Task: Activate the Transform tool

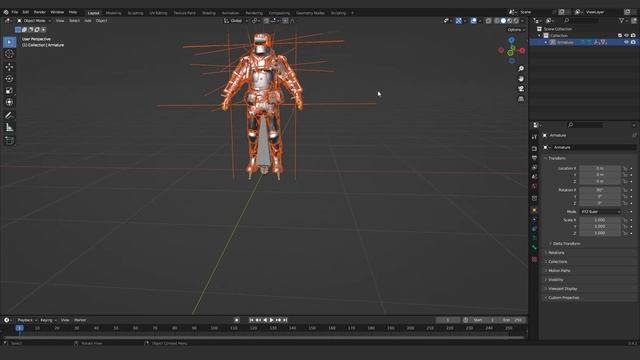Action: [9, 102]
